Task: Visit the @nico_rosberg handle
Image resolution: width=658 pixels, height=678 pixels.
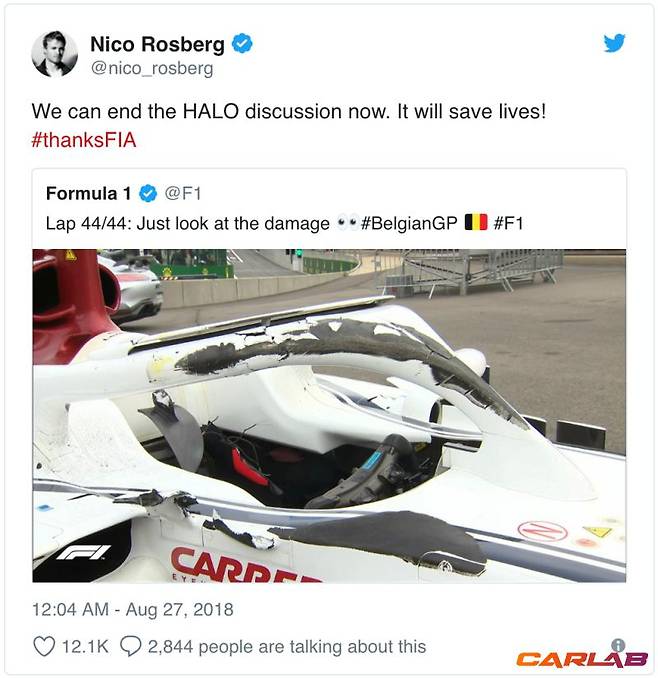Action: pos(152,68)
